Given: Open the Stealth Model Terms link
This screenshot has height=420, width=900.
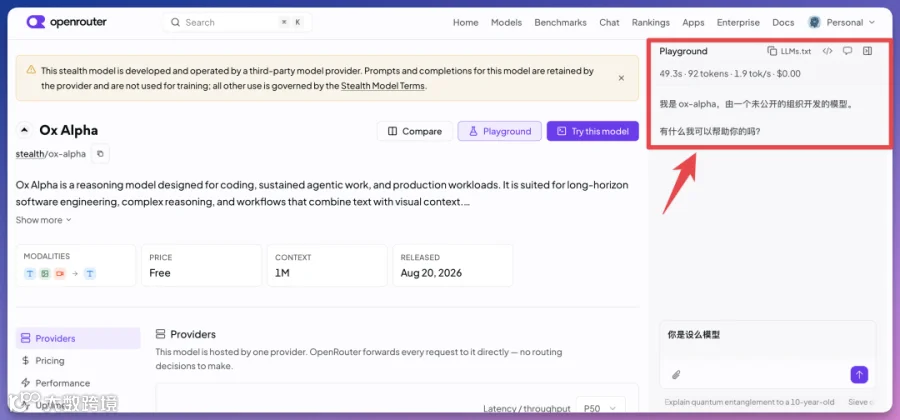Looking at the screenshot, I should [x=383, y=86].
